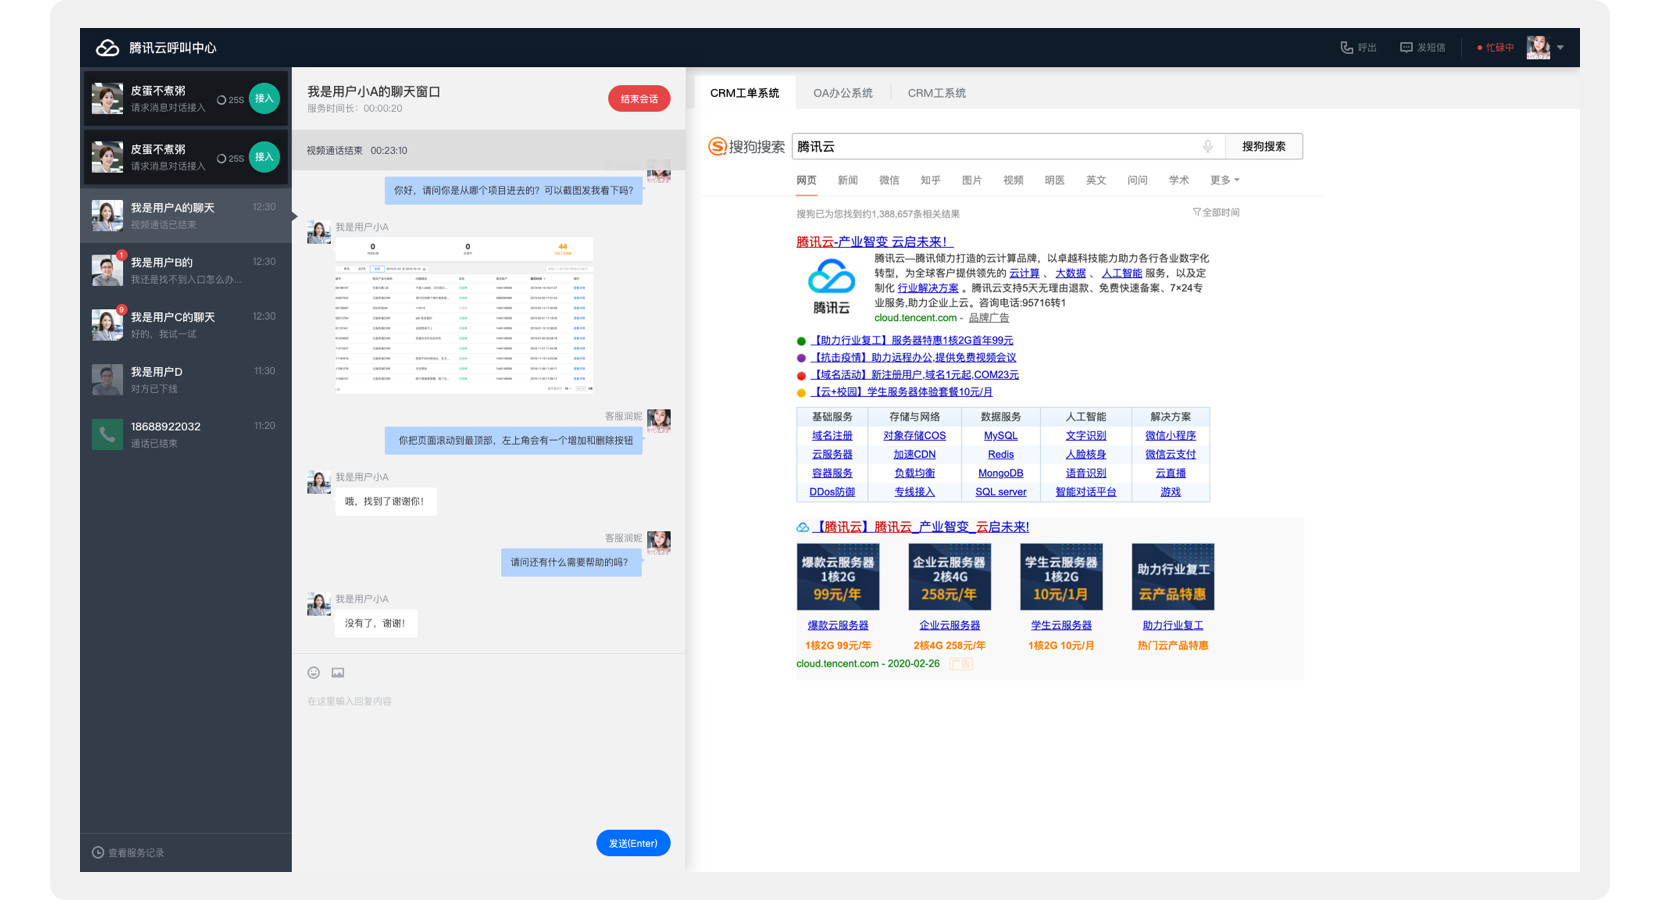Open the 微信小程序 table link
This screenshot has height=900, width=1660.
pyautogui.click(x=1170, y=436)
